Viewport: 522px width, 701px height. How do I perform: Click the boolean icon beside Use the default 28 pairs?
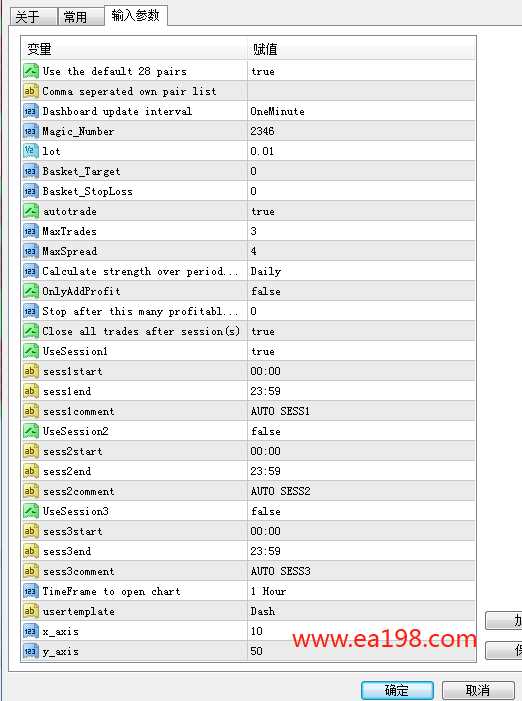31,71
